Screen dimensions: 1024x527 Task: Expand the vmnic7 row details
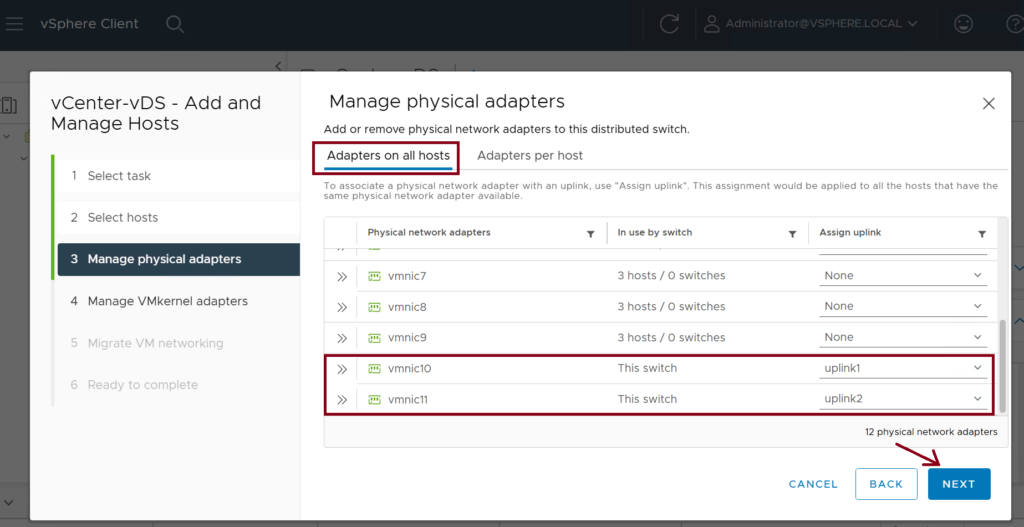coord(342,276)
